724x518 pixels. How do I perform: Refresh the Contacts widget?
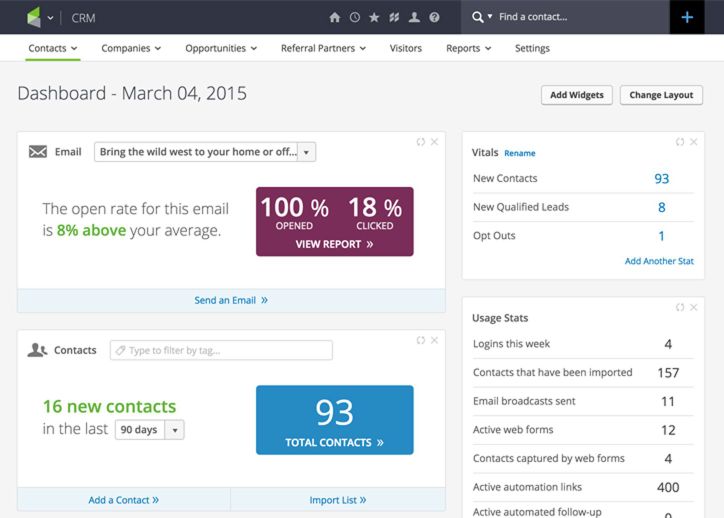tap(420, 340)
